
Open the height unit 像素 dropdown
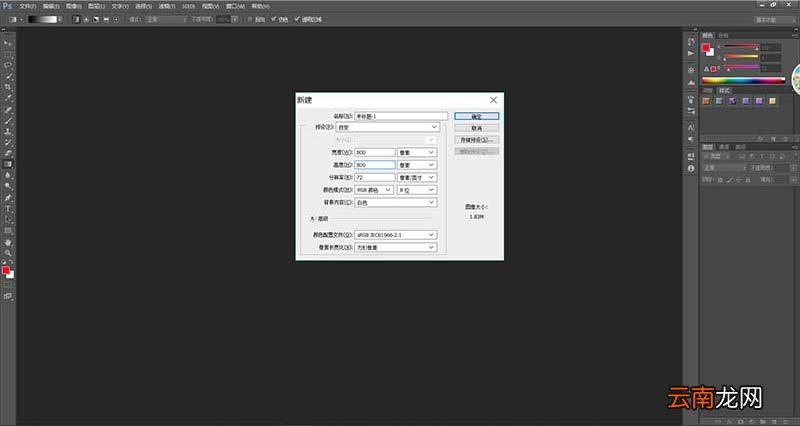pyautogui.click(x=417, y=165)
